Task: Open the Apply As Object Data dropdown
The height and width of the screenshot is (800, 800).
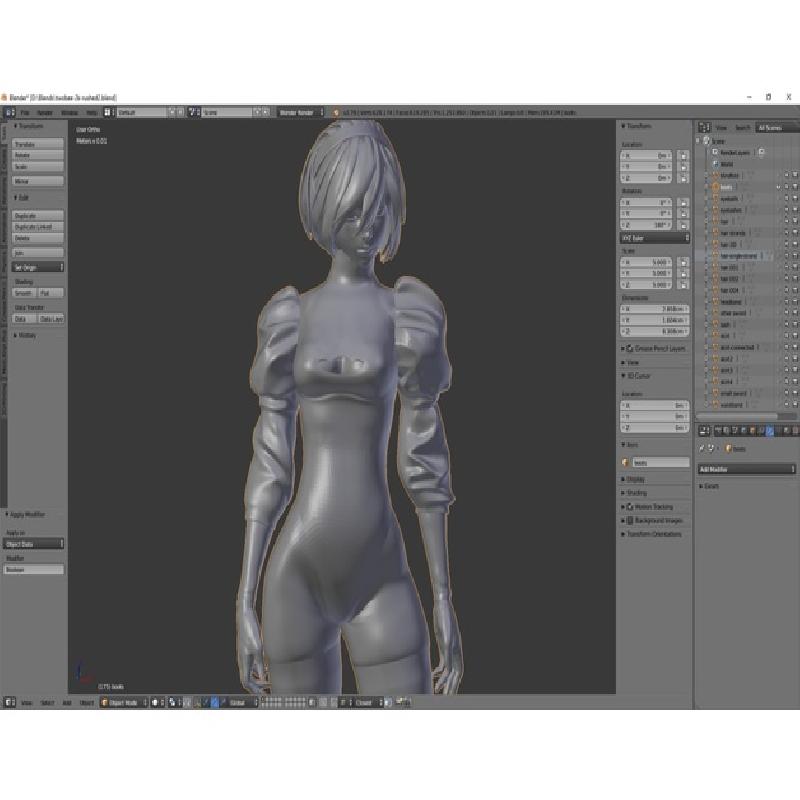Action: 34,544
